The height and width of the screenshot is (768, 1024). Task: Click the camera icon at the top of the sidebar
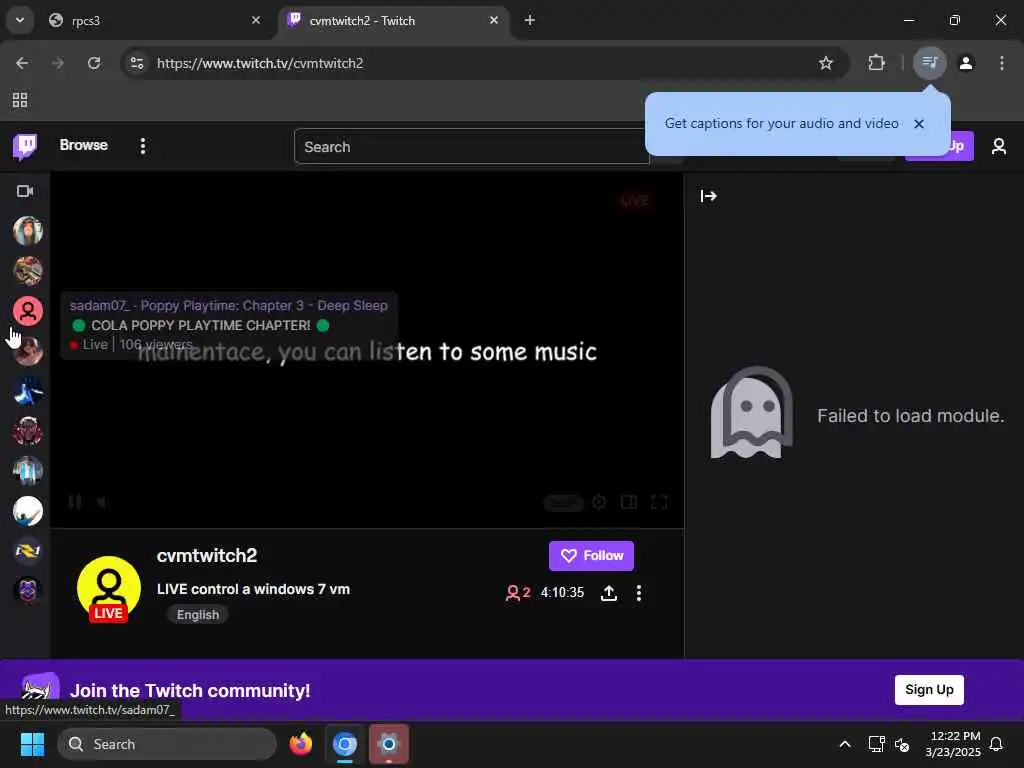click(x=25, y=191)
